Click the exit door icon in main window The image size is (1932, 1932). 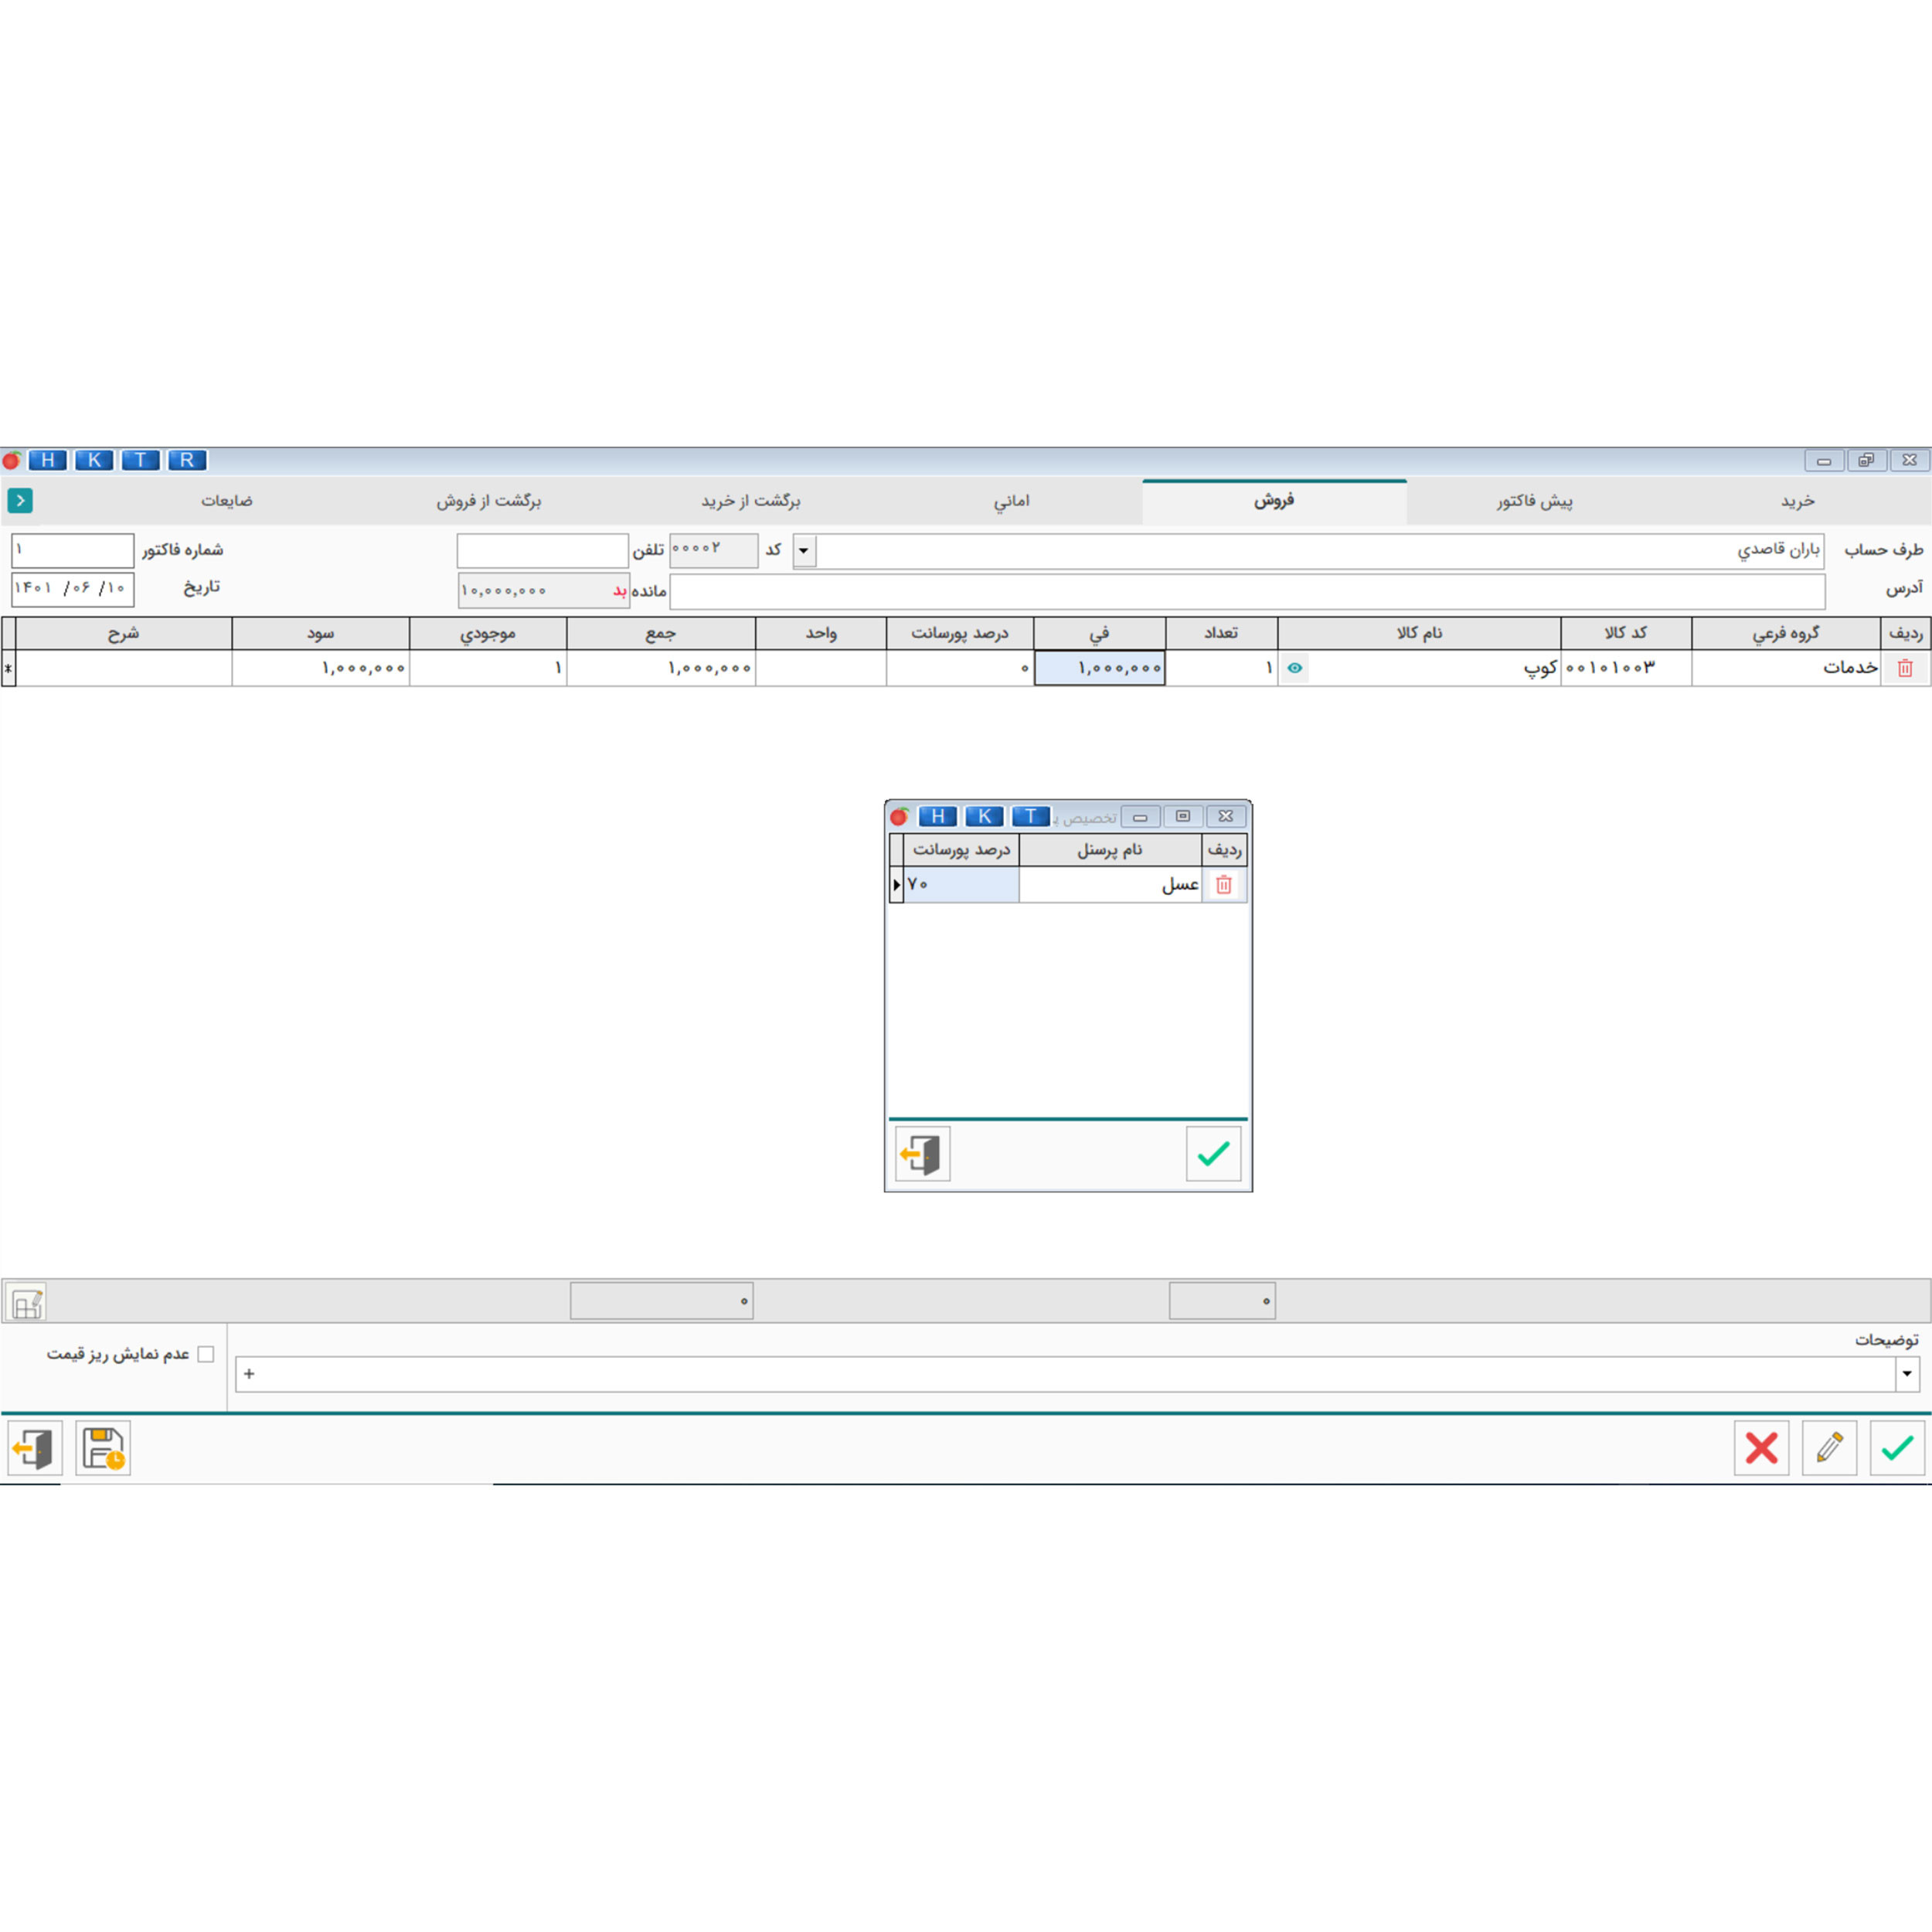(35, 1448)
